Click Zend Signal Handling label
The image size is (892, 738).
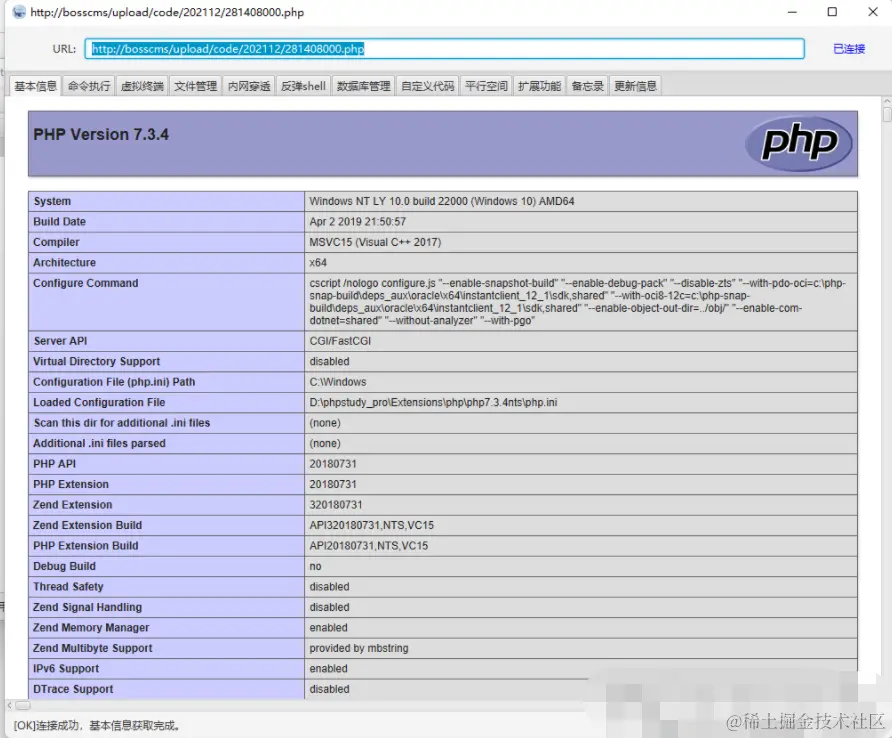point(87,608)
